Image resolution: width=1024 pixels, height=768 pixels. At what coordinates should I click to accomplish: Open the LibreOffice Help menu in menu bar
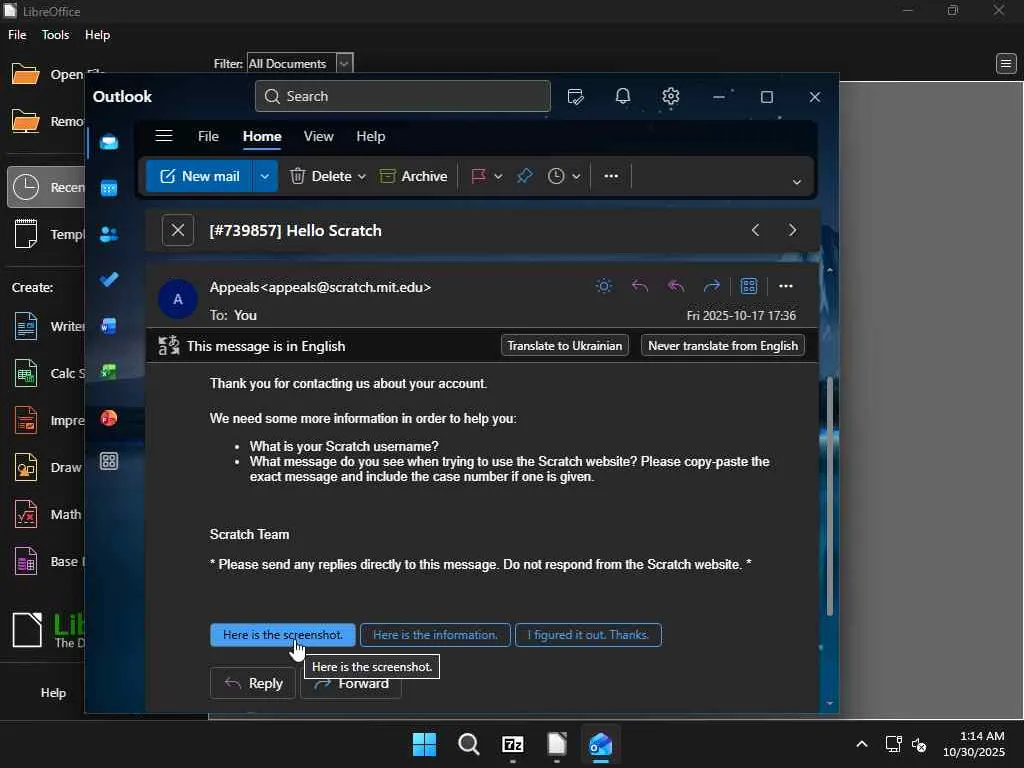[x=97, y=35]
